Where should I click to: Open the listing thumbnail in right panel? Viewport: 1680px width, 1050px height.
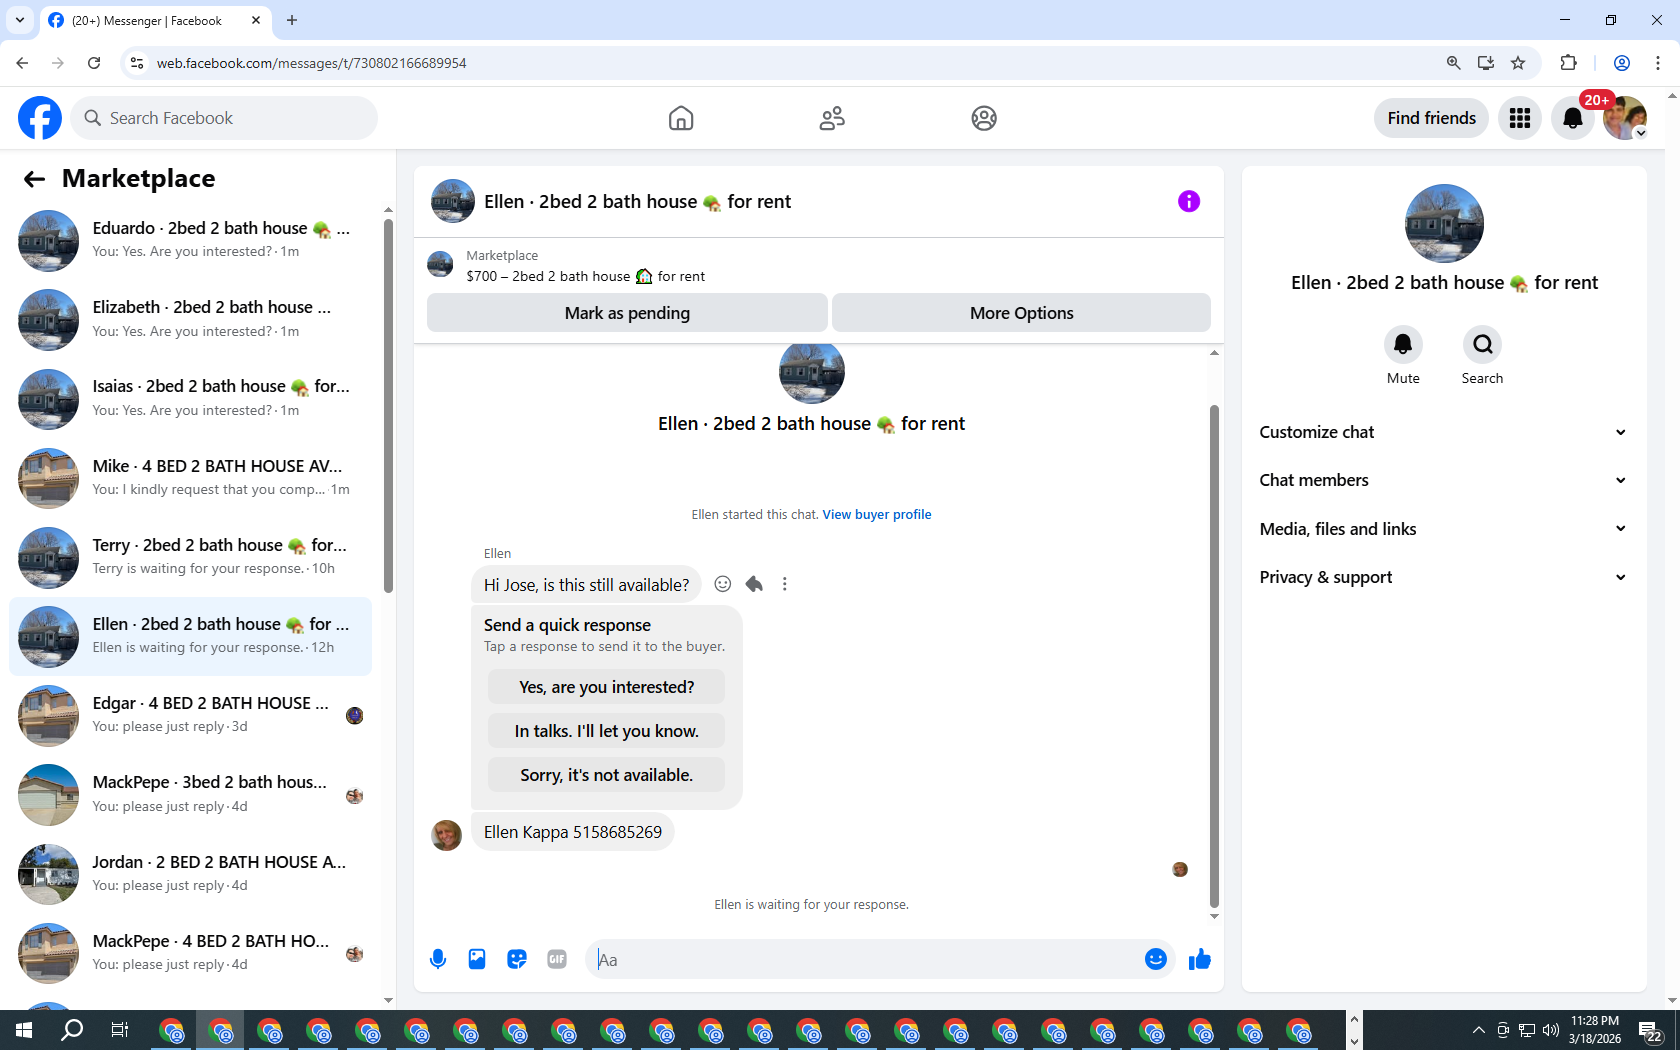pos(1444,223)
